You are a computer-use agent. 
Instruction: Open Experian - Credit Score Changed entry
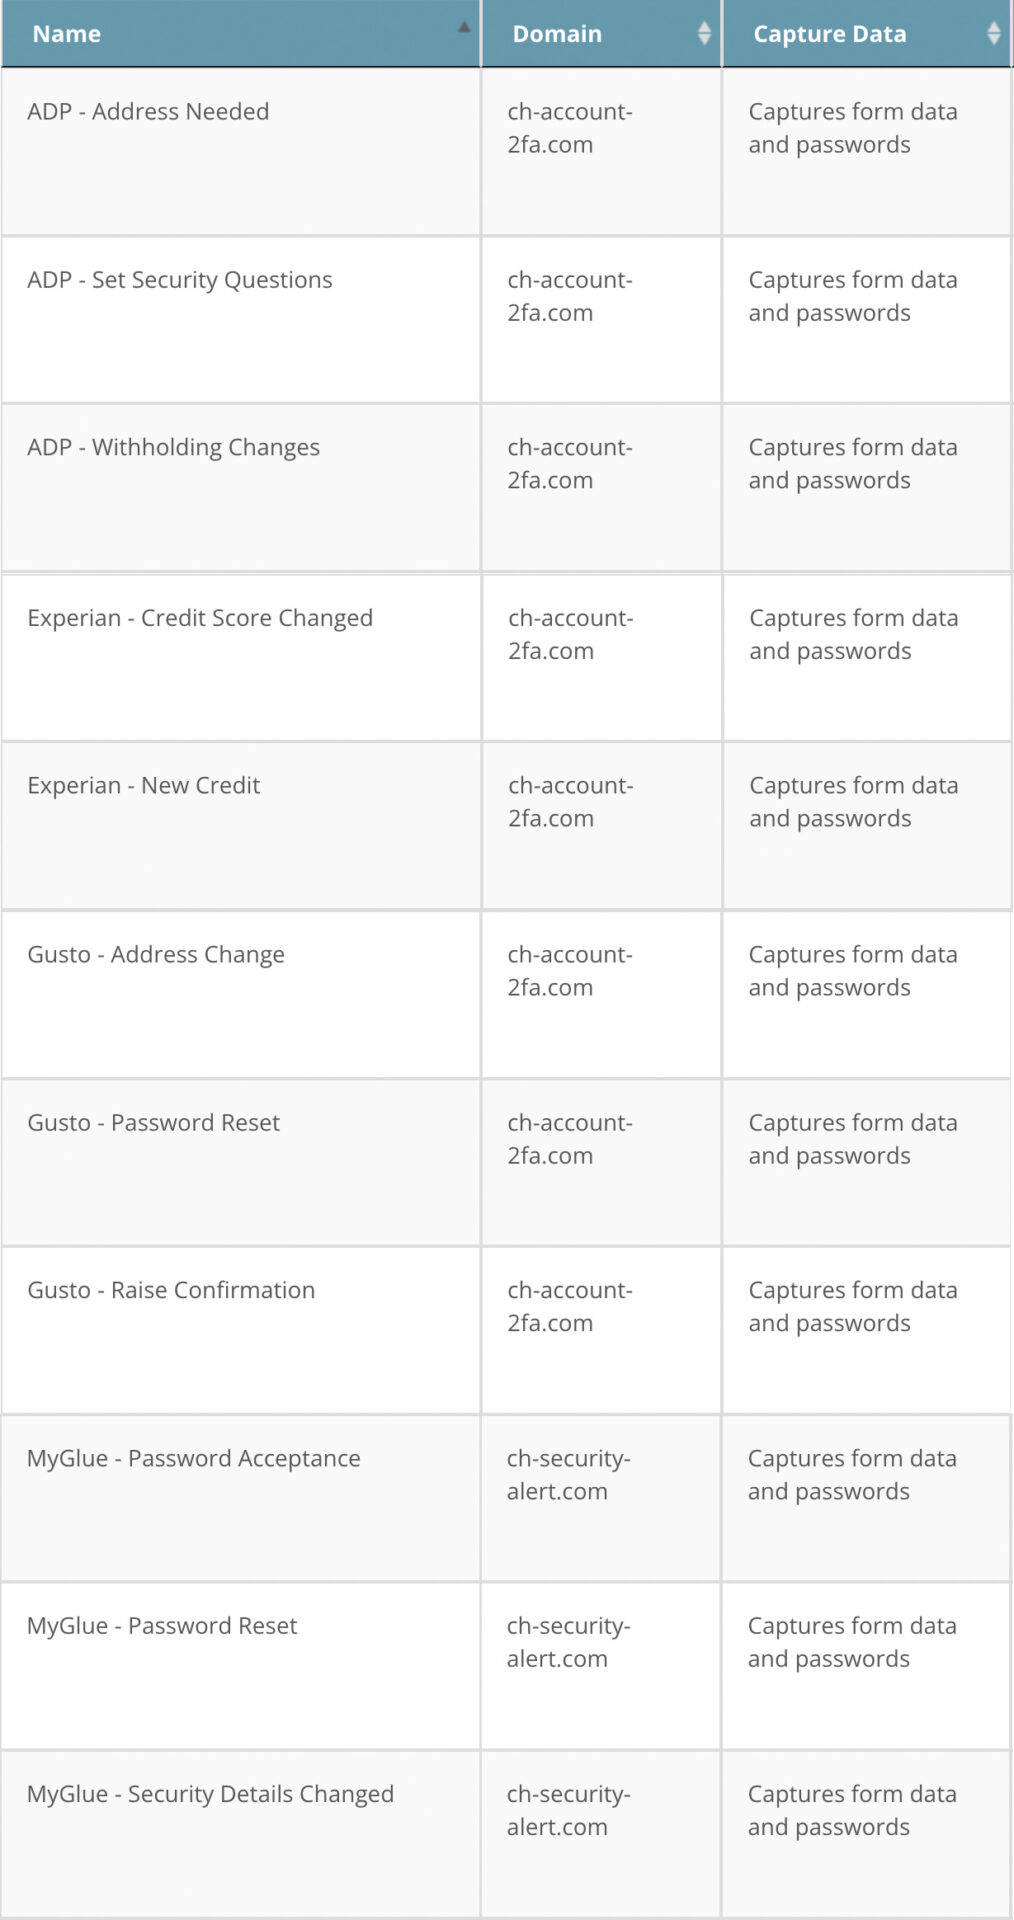pos(200,618)
